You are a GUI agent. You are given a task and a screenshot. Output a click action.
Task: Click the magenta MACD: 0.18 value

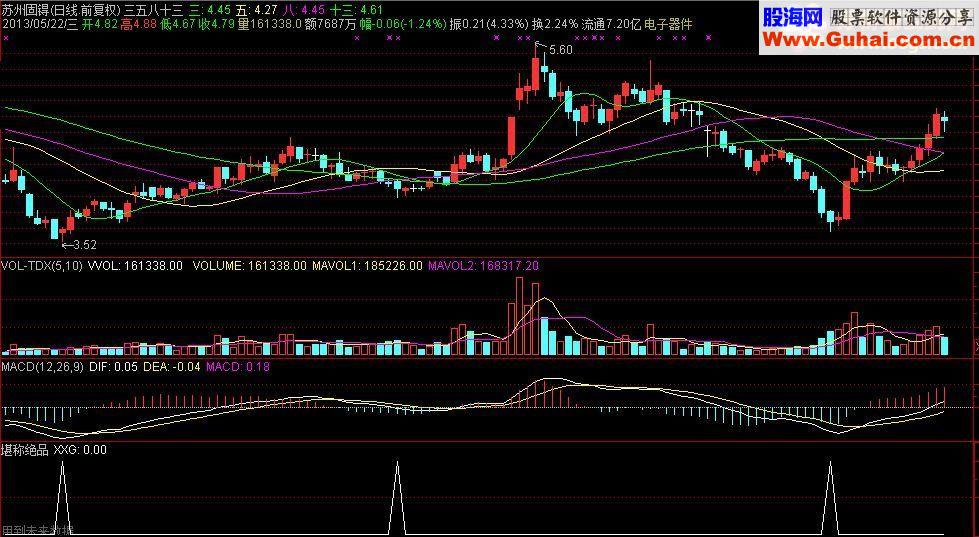tap(238, 367)
